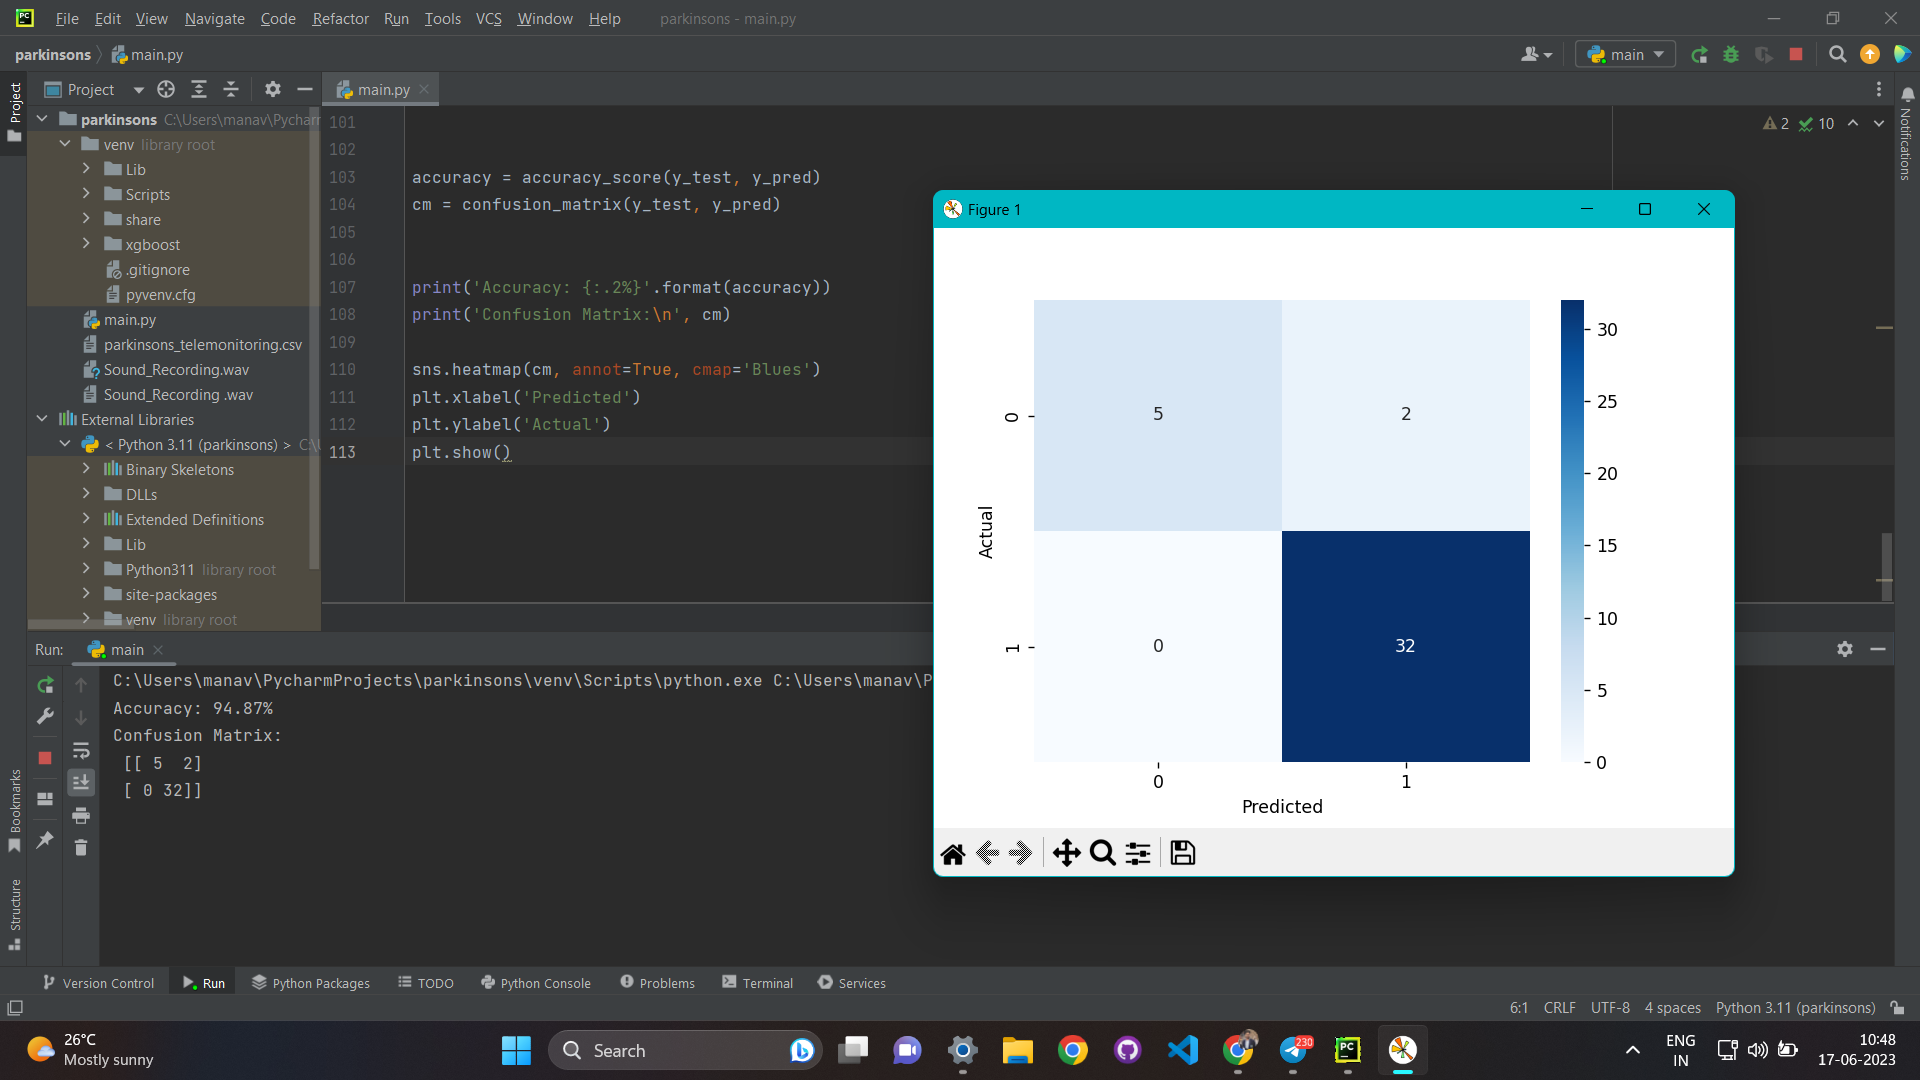The image size is (1920, 1080).
Task: Activate the matplotlib Zoom magnifier tool
Action: click(1102, 853)
